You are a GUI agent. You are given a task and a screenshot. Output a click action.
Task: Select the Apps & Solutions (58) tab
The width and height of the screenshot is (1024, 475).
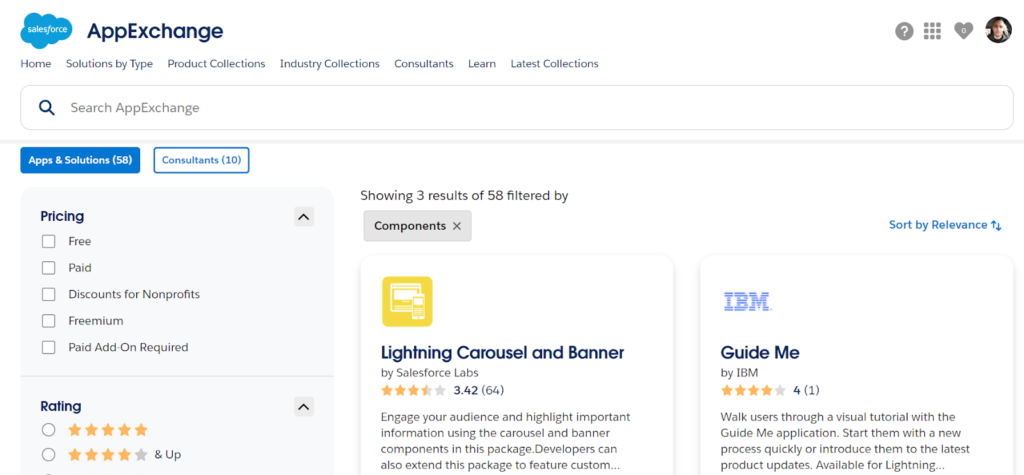click(x=80, y=160)
